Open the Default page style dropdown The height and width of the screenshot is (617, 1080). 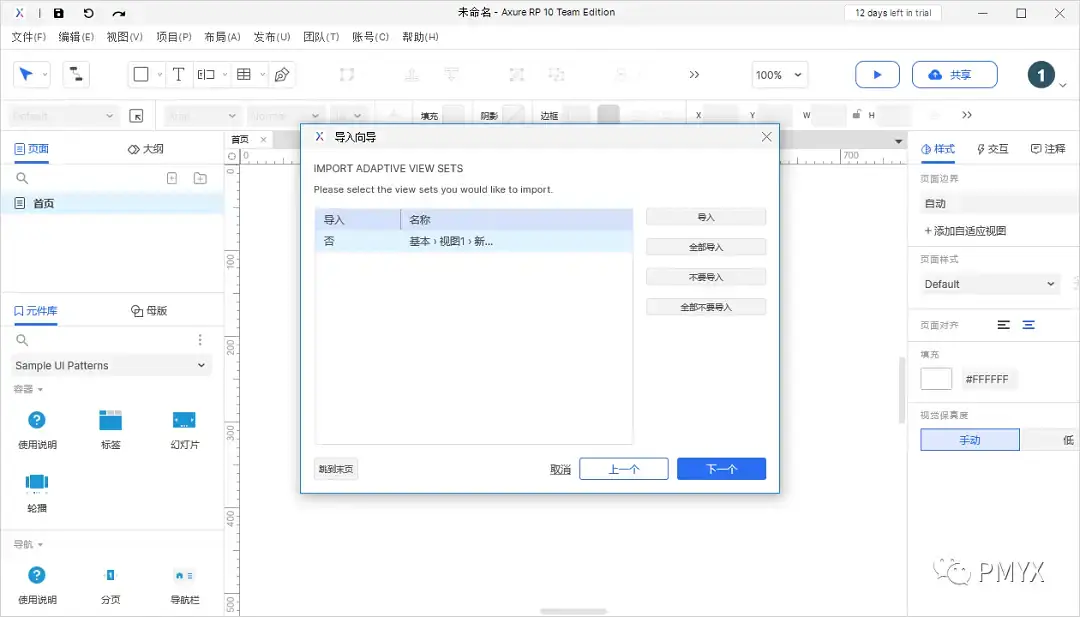tap(988, 283)
